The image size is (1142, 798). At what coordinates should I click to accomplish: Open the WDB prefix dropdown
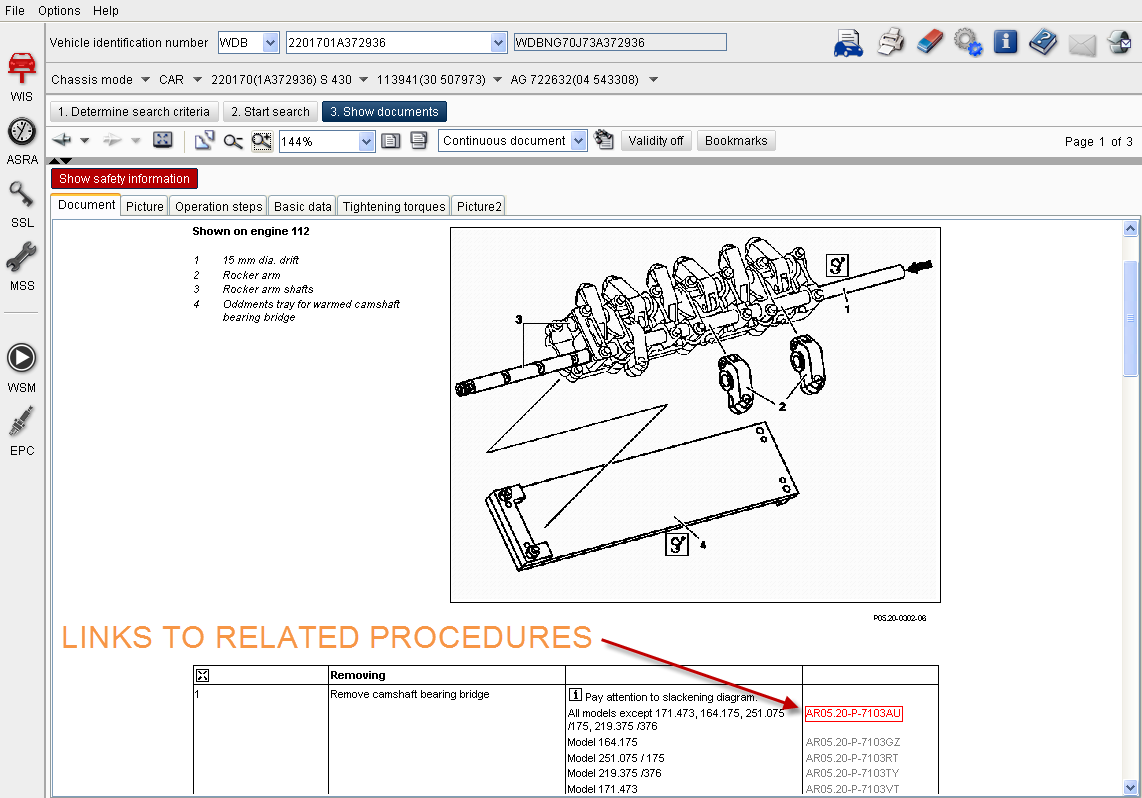(270, 43)
